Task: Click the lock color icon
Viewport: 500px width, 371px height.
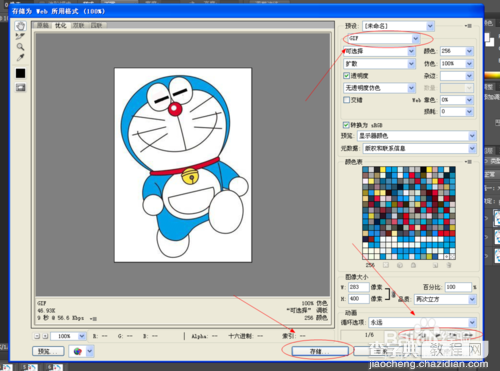Action: tap(413, 265)
